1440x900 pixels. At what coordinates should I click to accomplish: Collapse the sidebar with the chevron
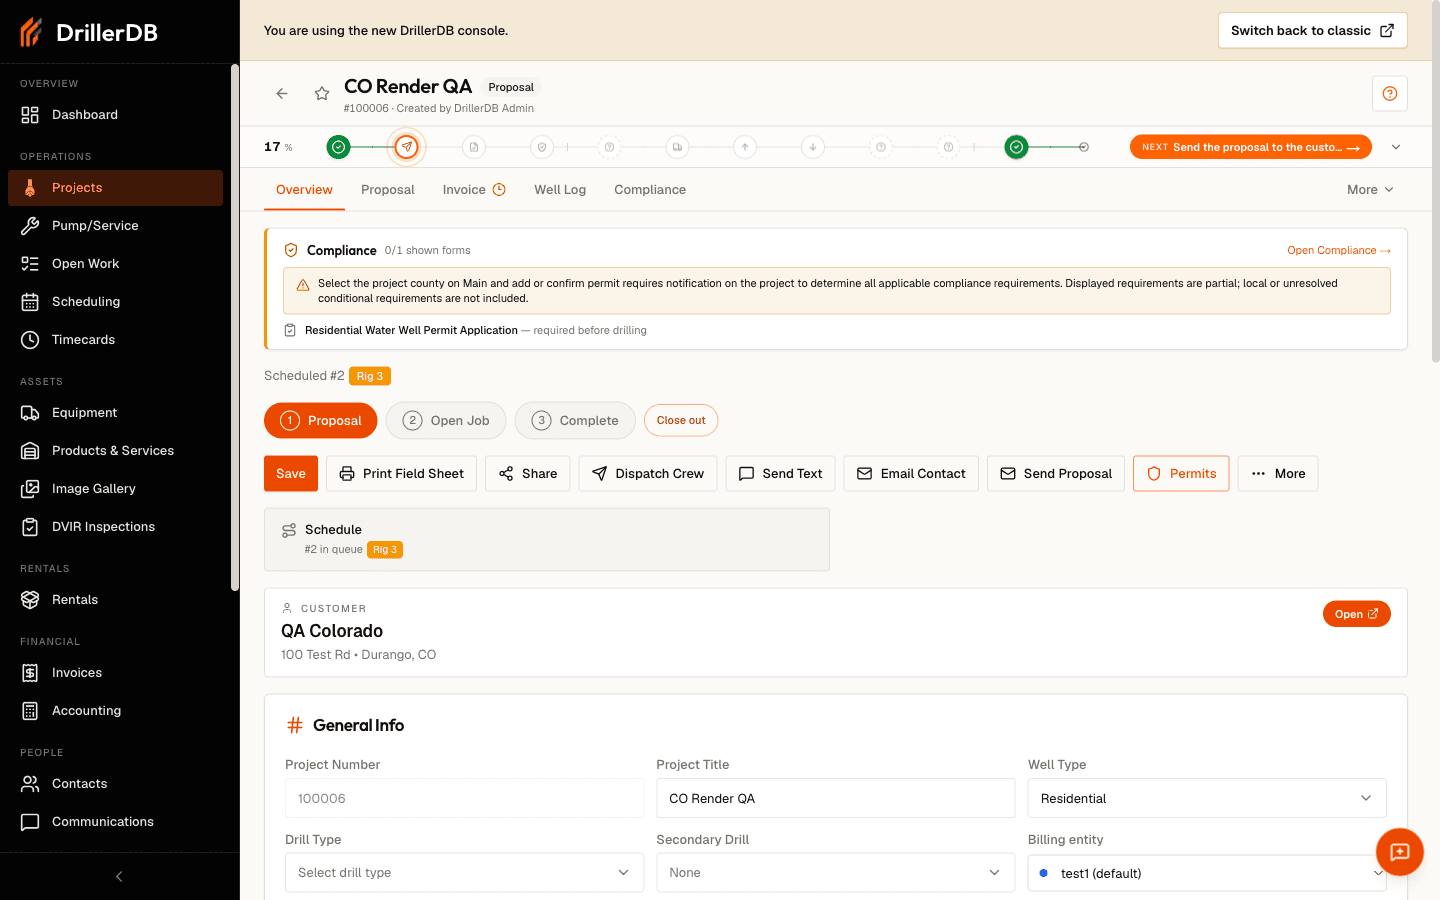tap(119, 877)
